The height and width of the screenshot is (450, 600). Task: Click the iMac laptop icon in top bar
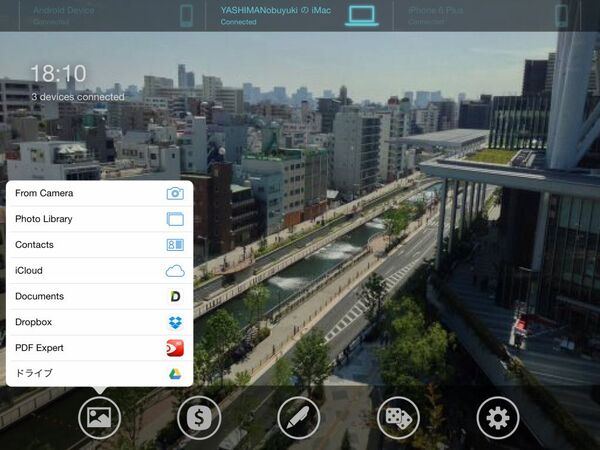pos(362,16)
